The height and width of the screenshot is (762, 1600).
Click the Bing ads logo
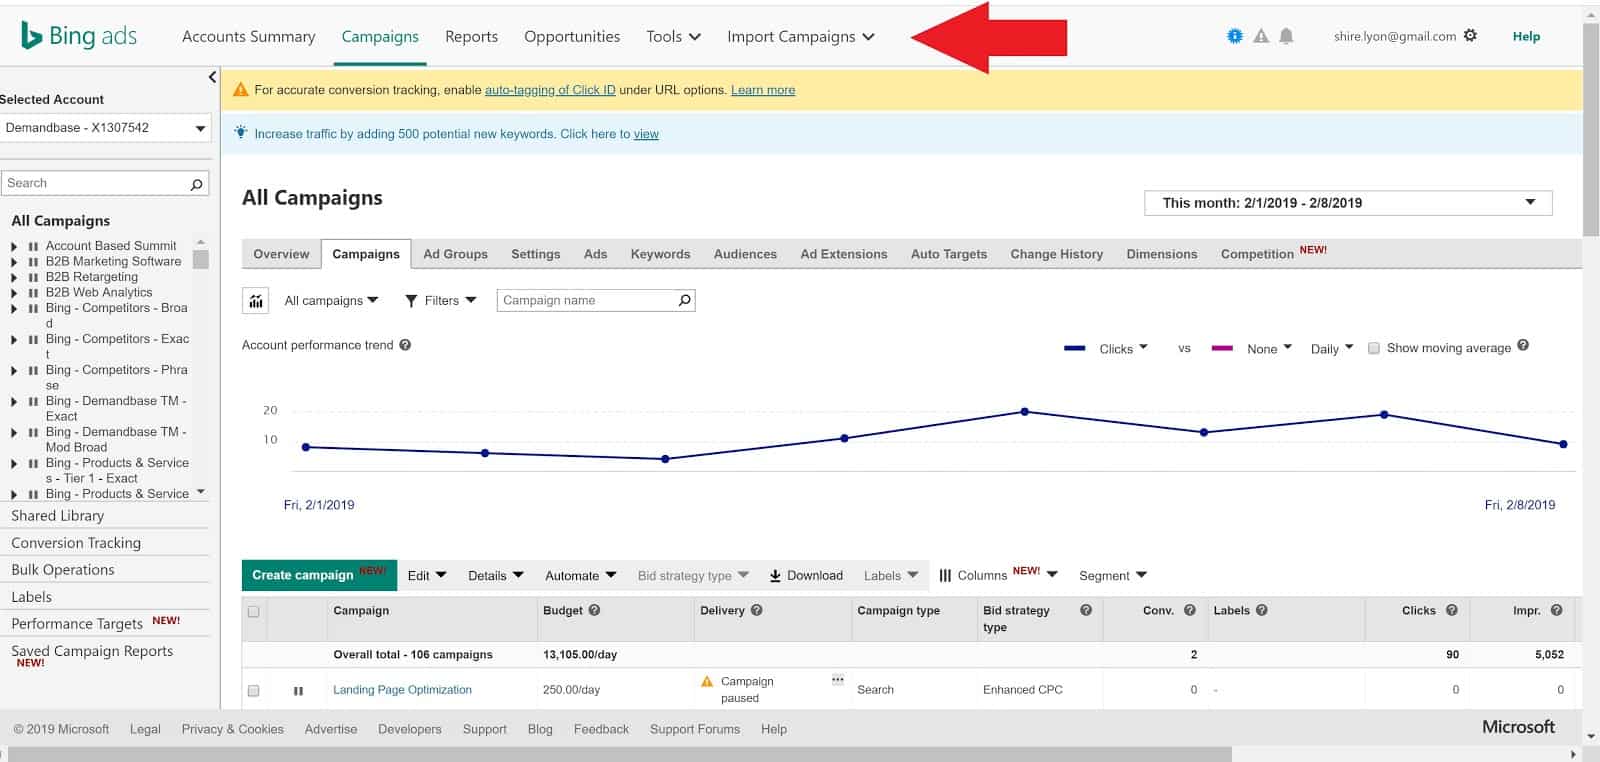(x=79, y=36)
